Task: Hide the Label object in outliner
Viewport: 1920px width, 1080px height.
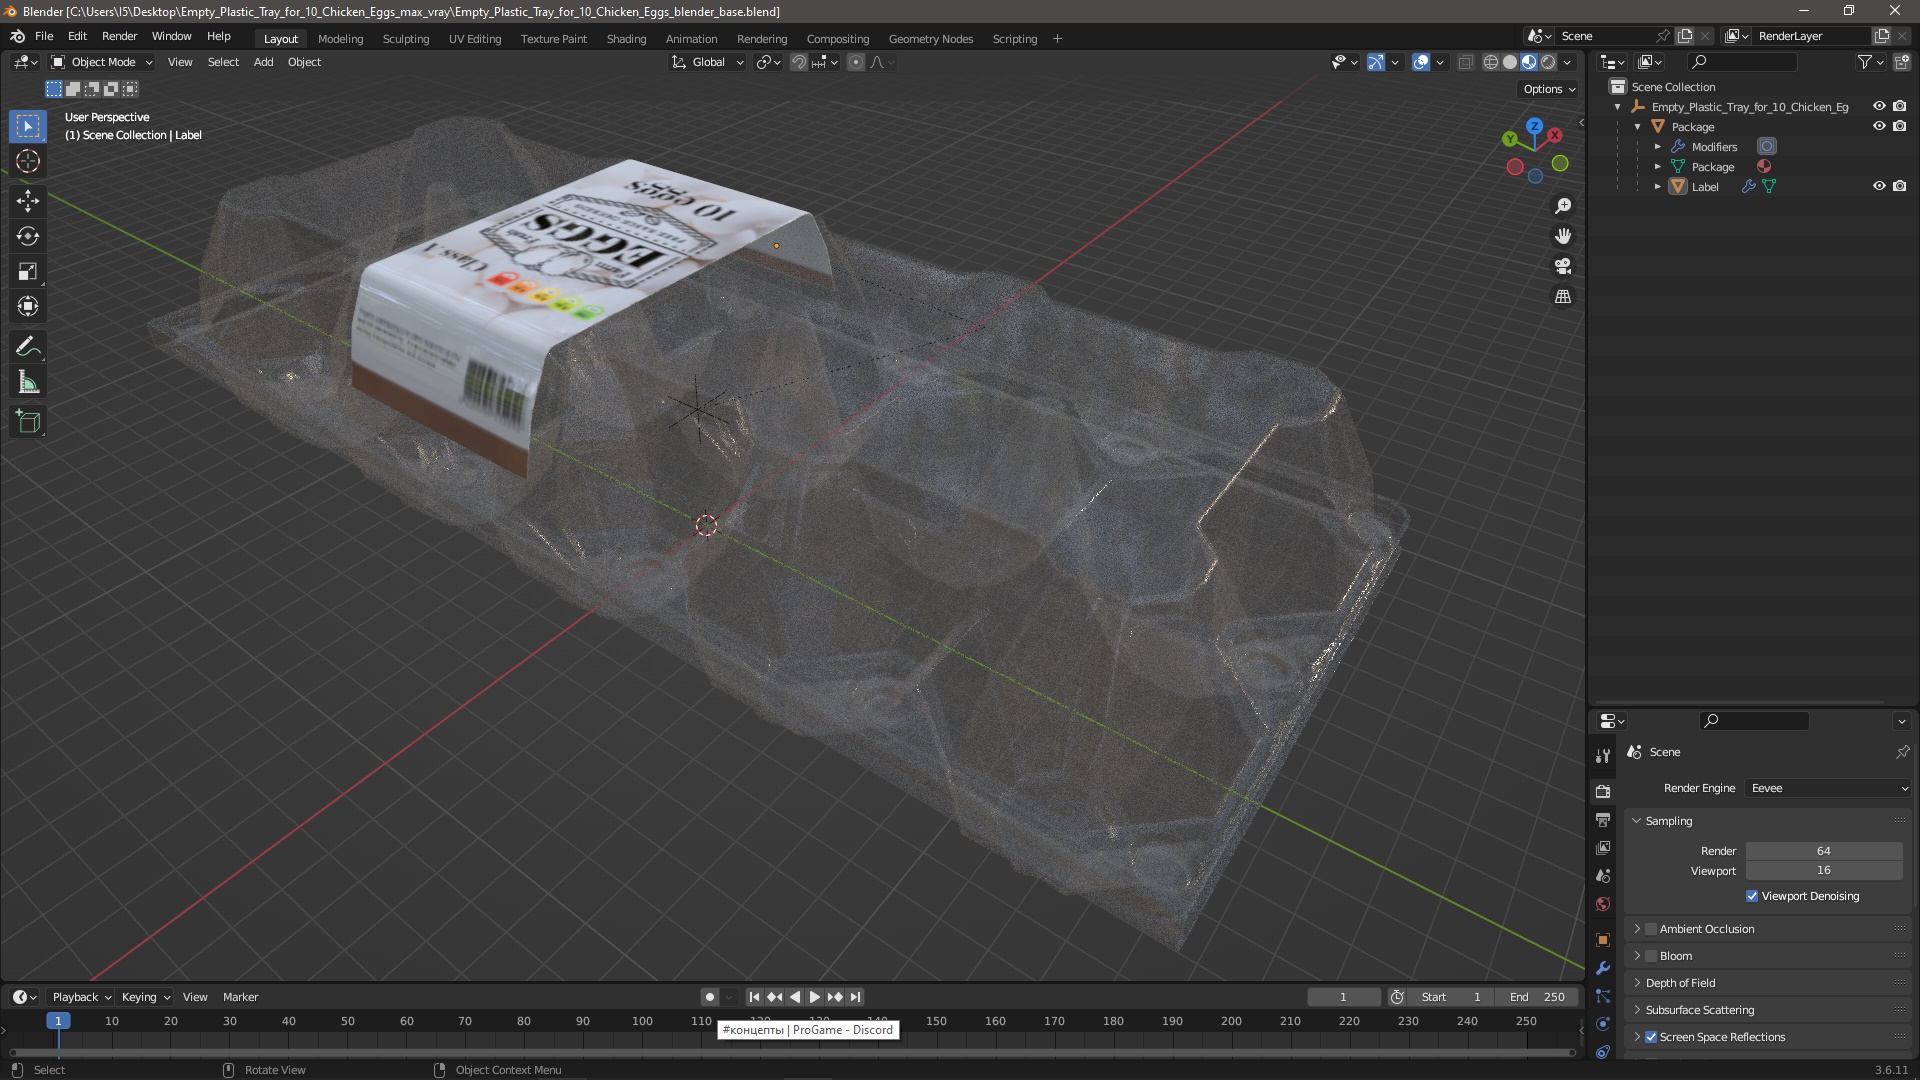Action: point(1879,186)
